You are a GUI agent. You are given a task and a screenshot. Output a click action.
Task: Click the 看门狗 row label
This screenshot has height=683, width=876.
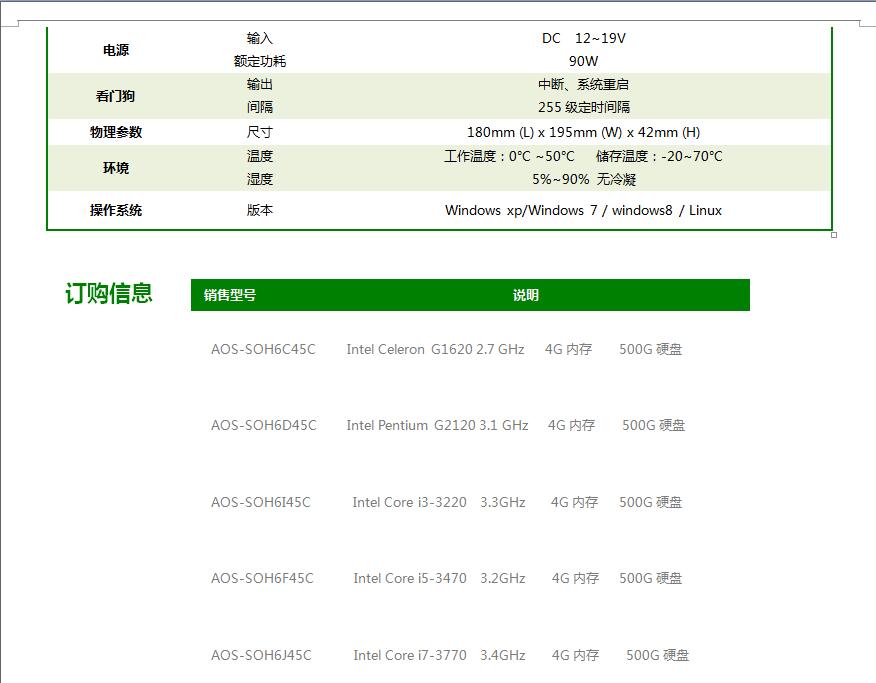coord(116,96)
